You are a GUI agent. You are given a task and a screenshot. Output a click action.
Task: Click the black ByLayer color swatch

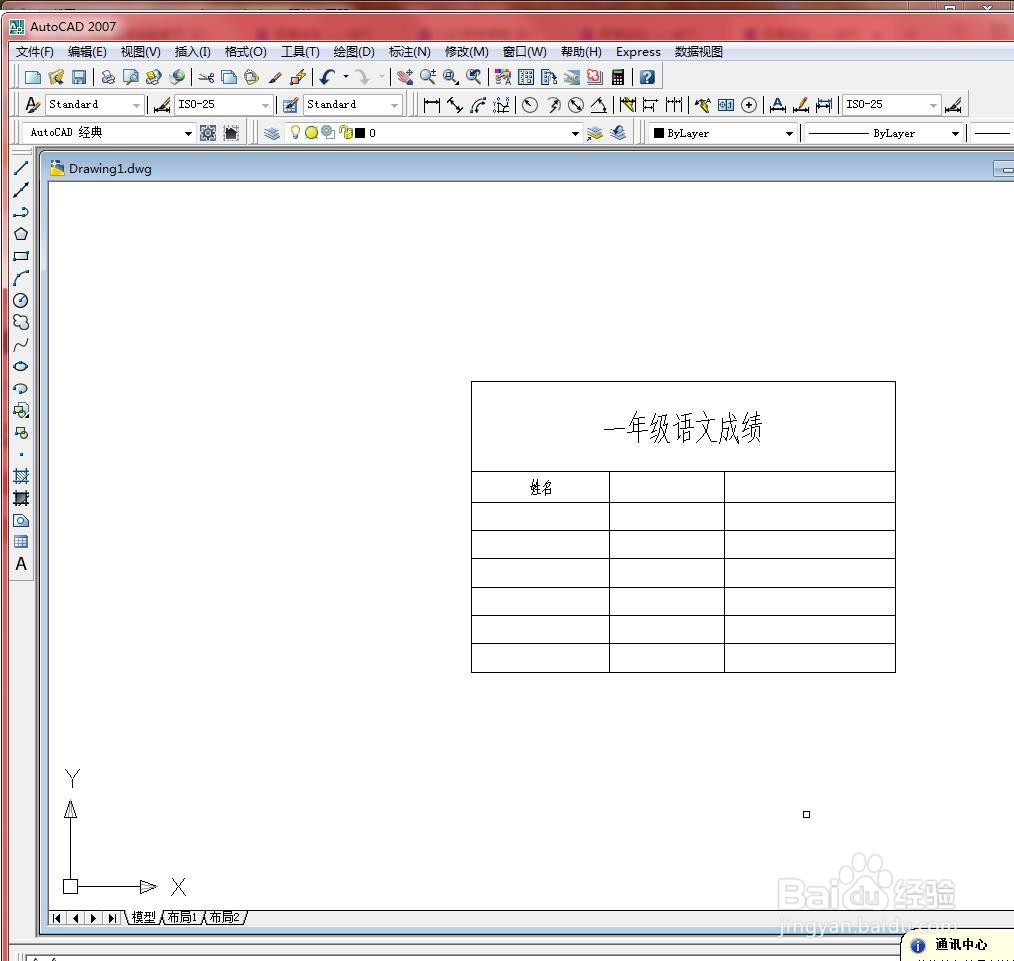tap(659, 133)
